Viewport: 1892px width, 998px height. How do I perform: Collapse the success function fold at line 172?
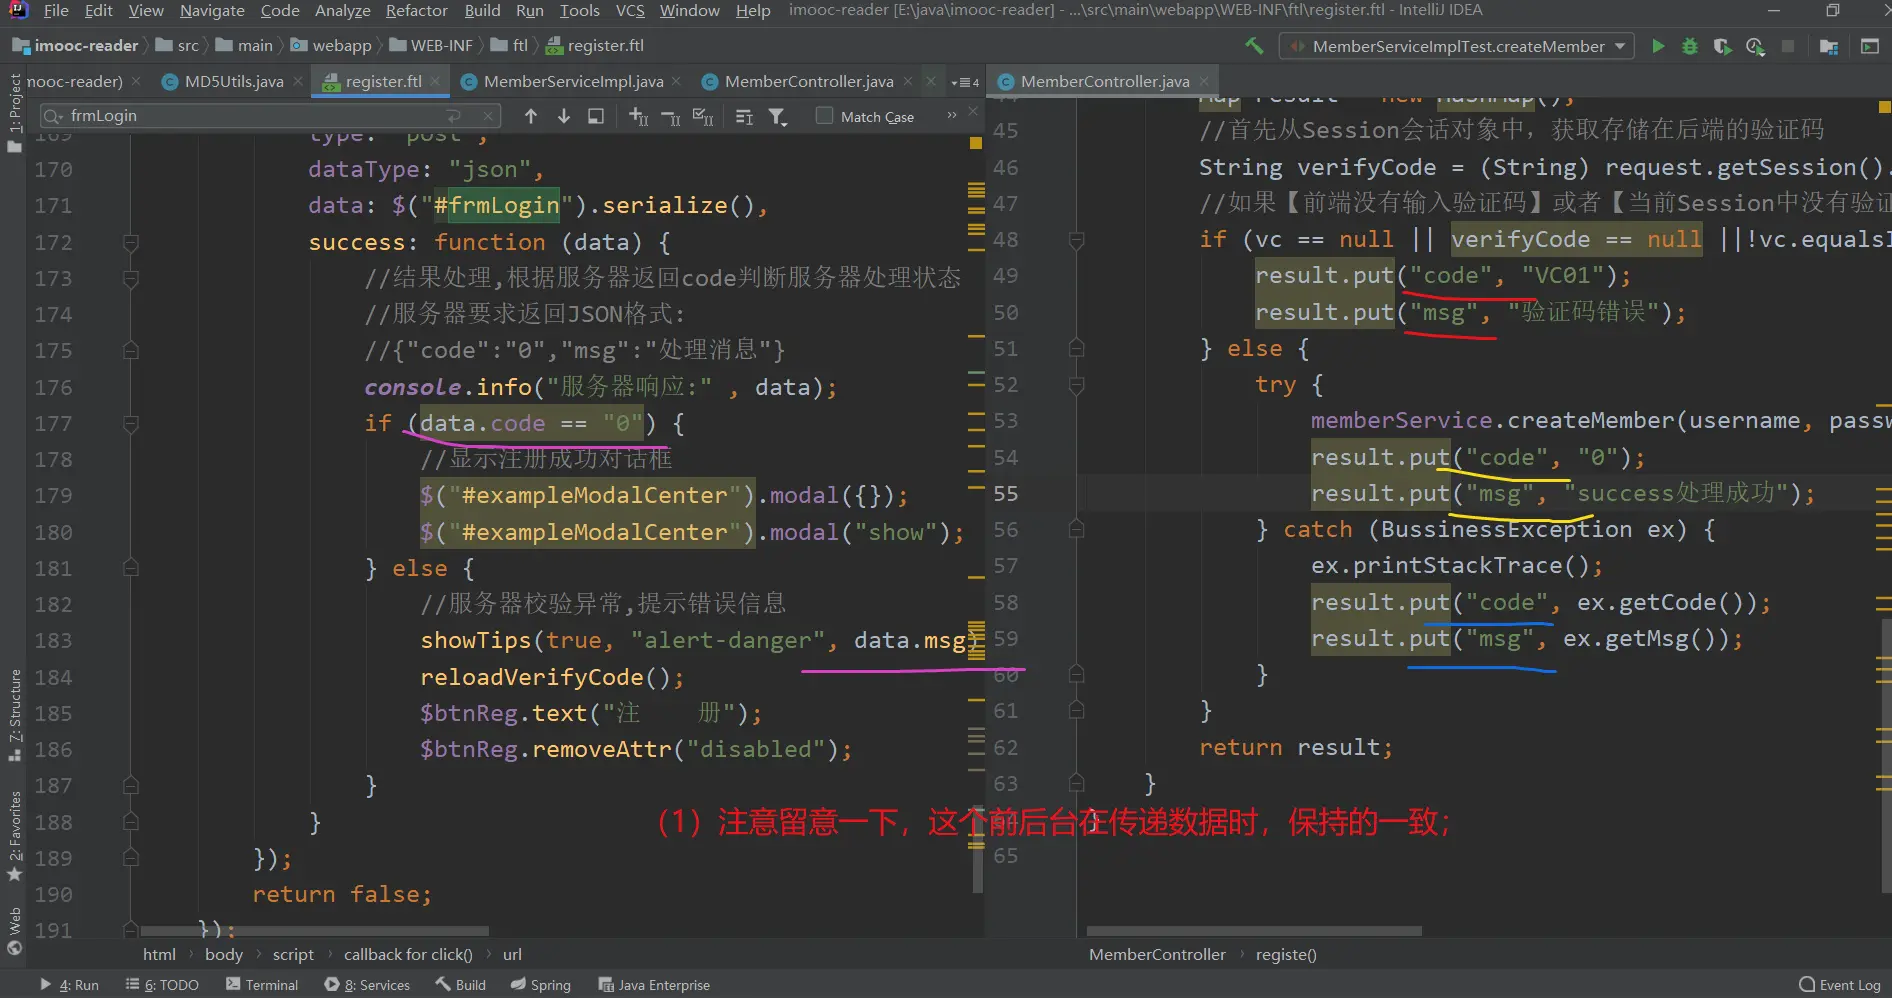130,242
